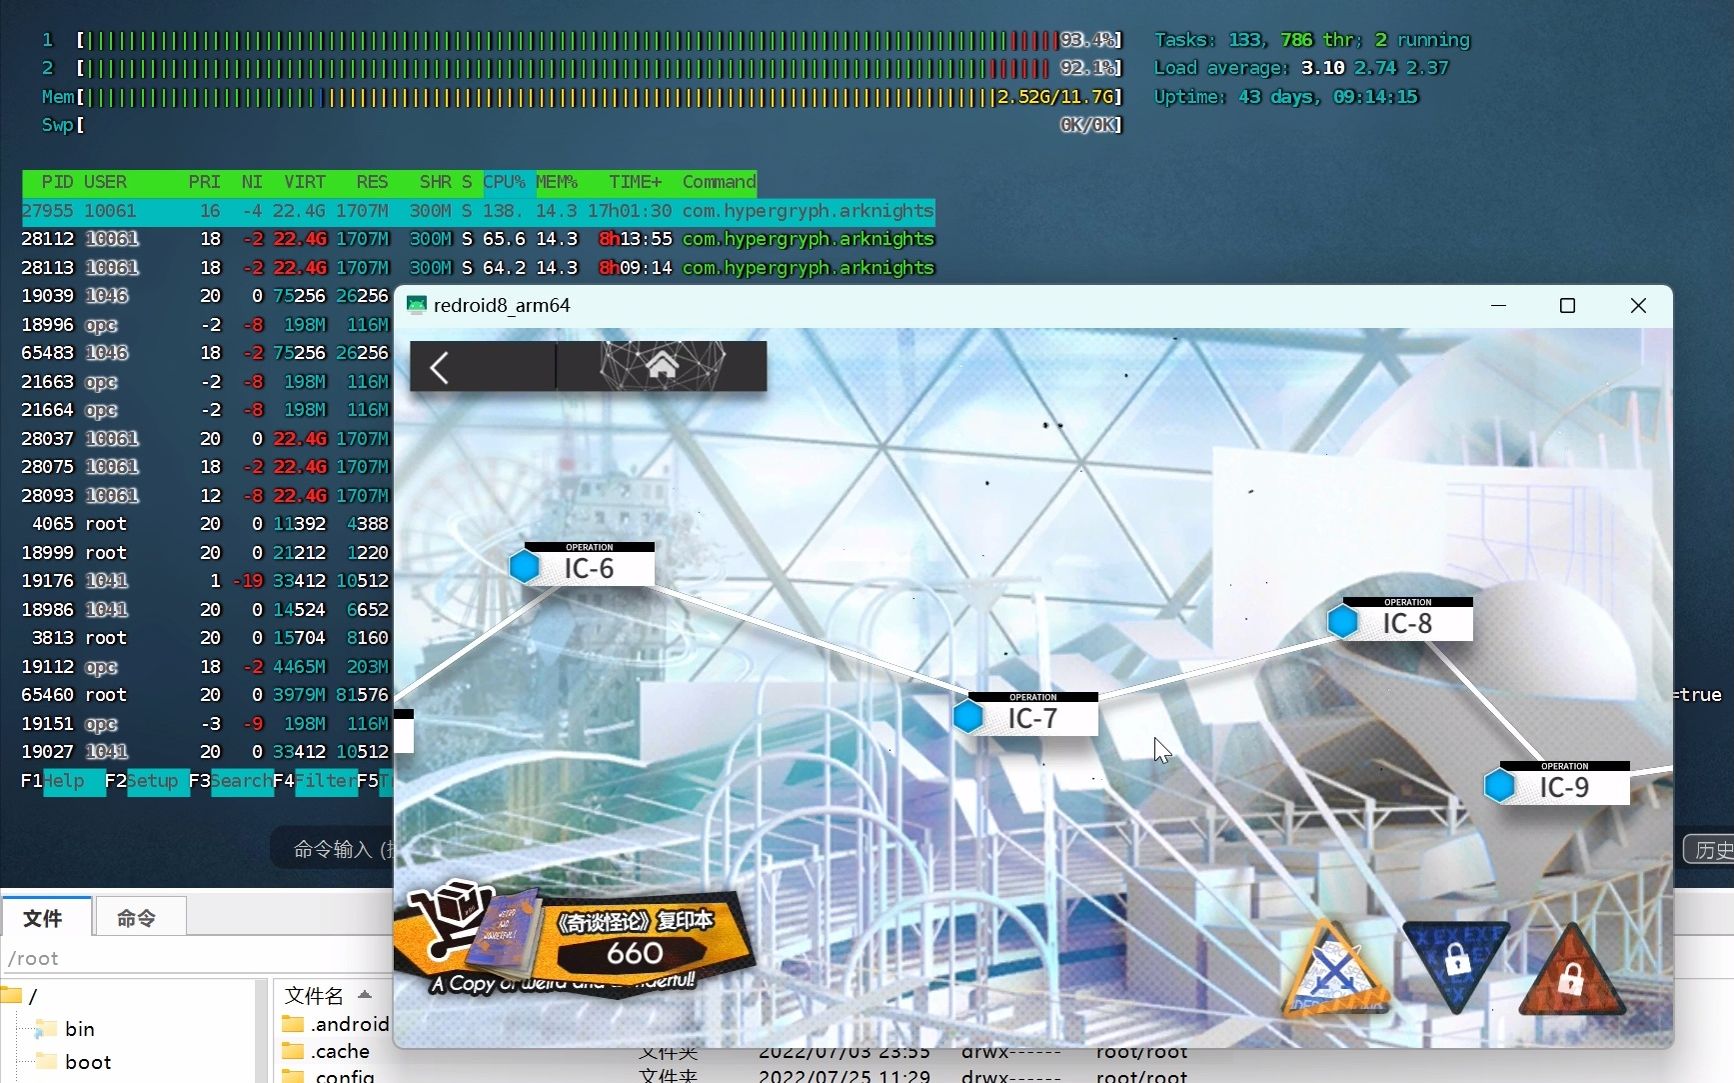Click F4 Filter in htop footer
This screenshot has width=1734, height=1083.
[x=315, y=780]
